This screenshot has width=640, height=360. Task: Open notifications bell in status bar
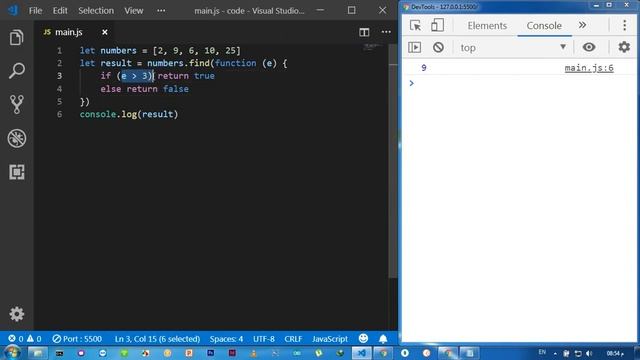[x=383, y=339]
